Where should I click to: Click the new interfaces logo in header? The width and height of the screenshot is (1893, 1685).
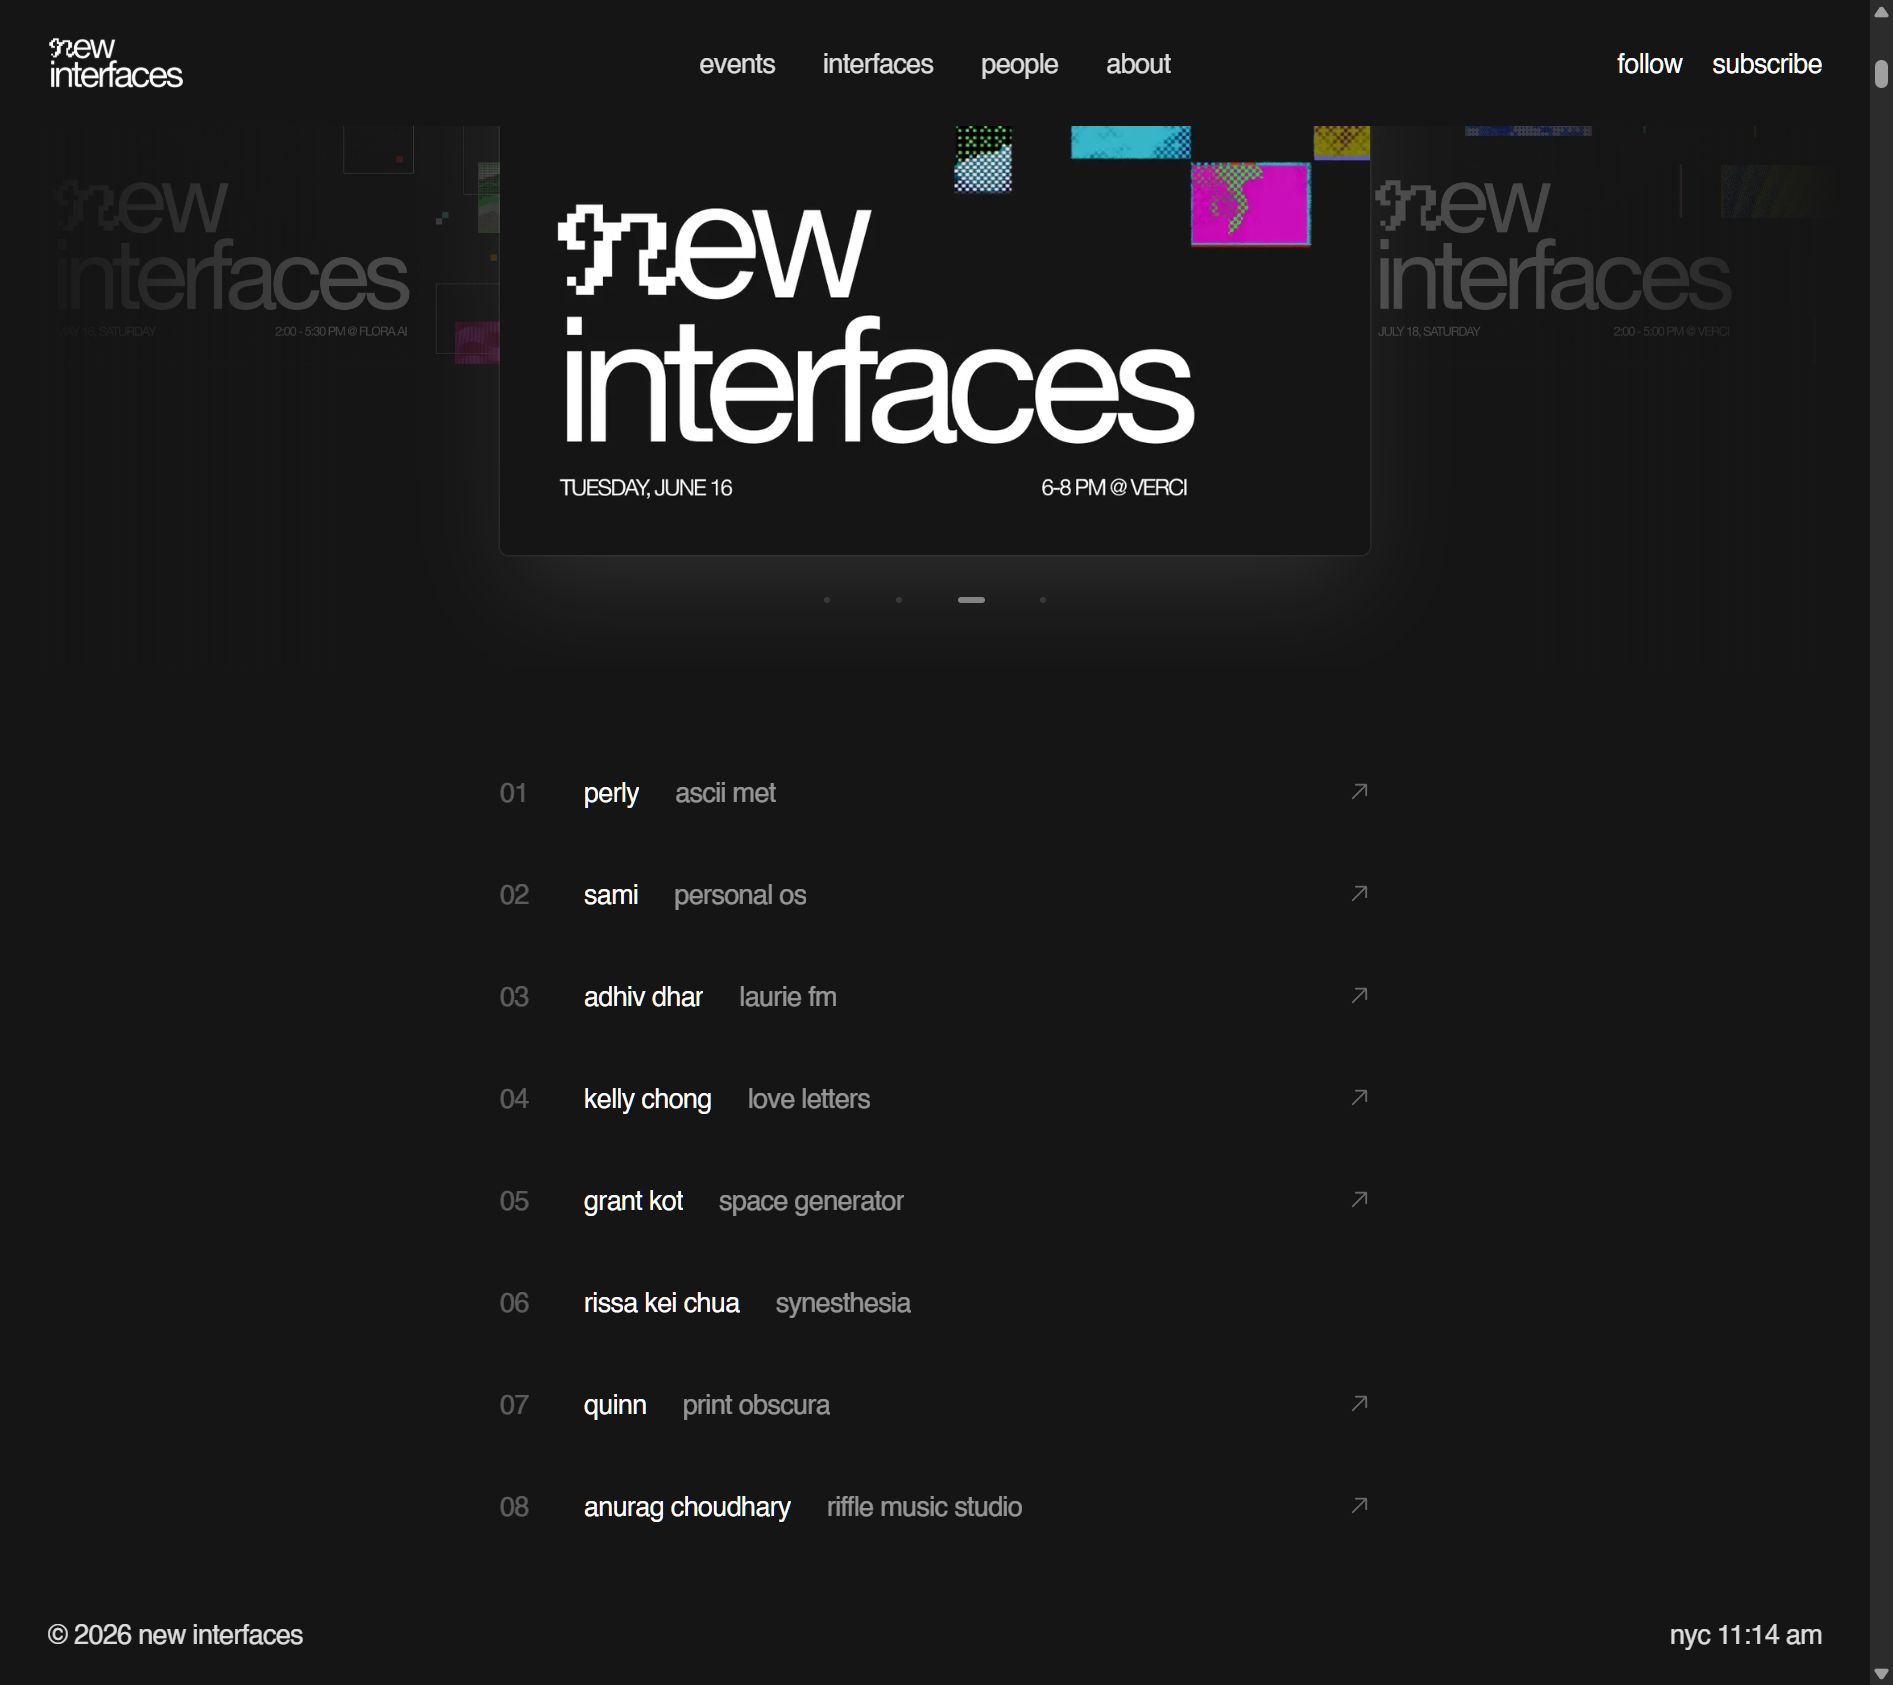[116, 63]
